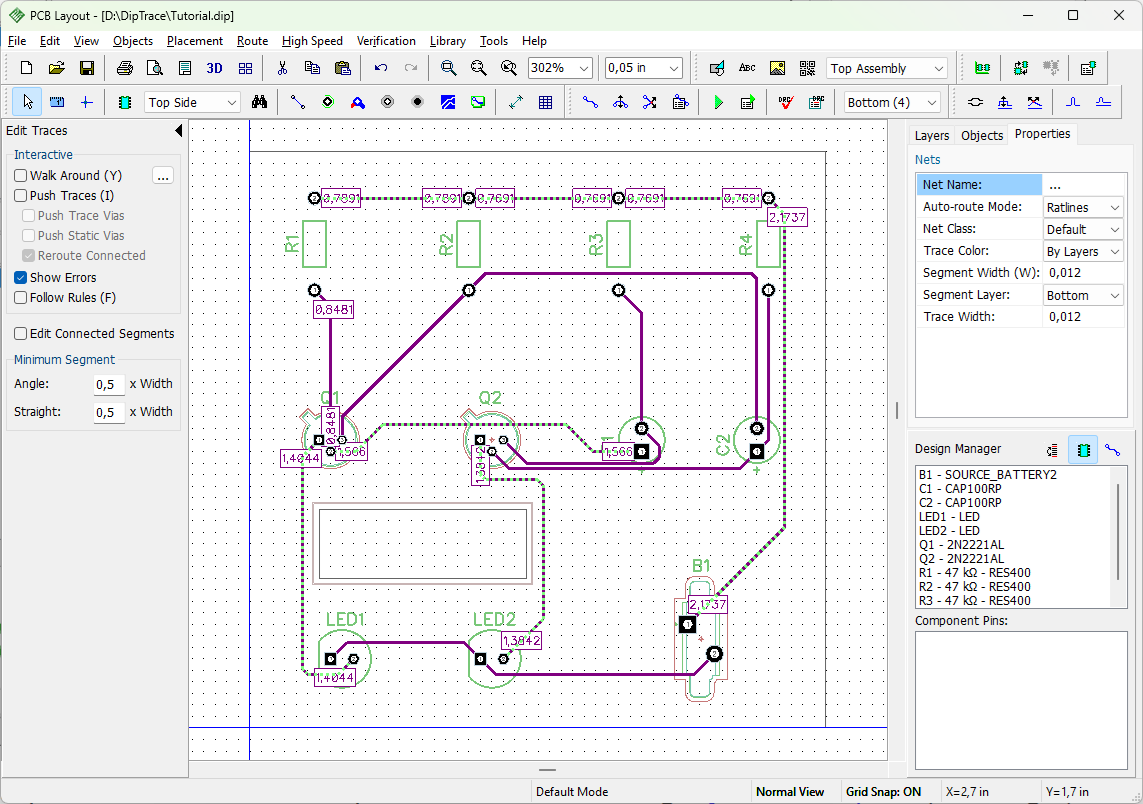Run design rule check with DRC checkmark

785,102
